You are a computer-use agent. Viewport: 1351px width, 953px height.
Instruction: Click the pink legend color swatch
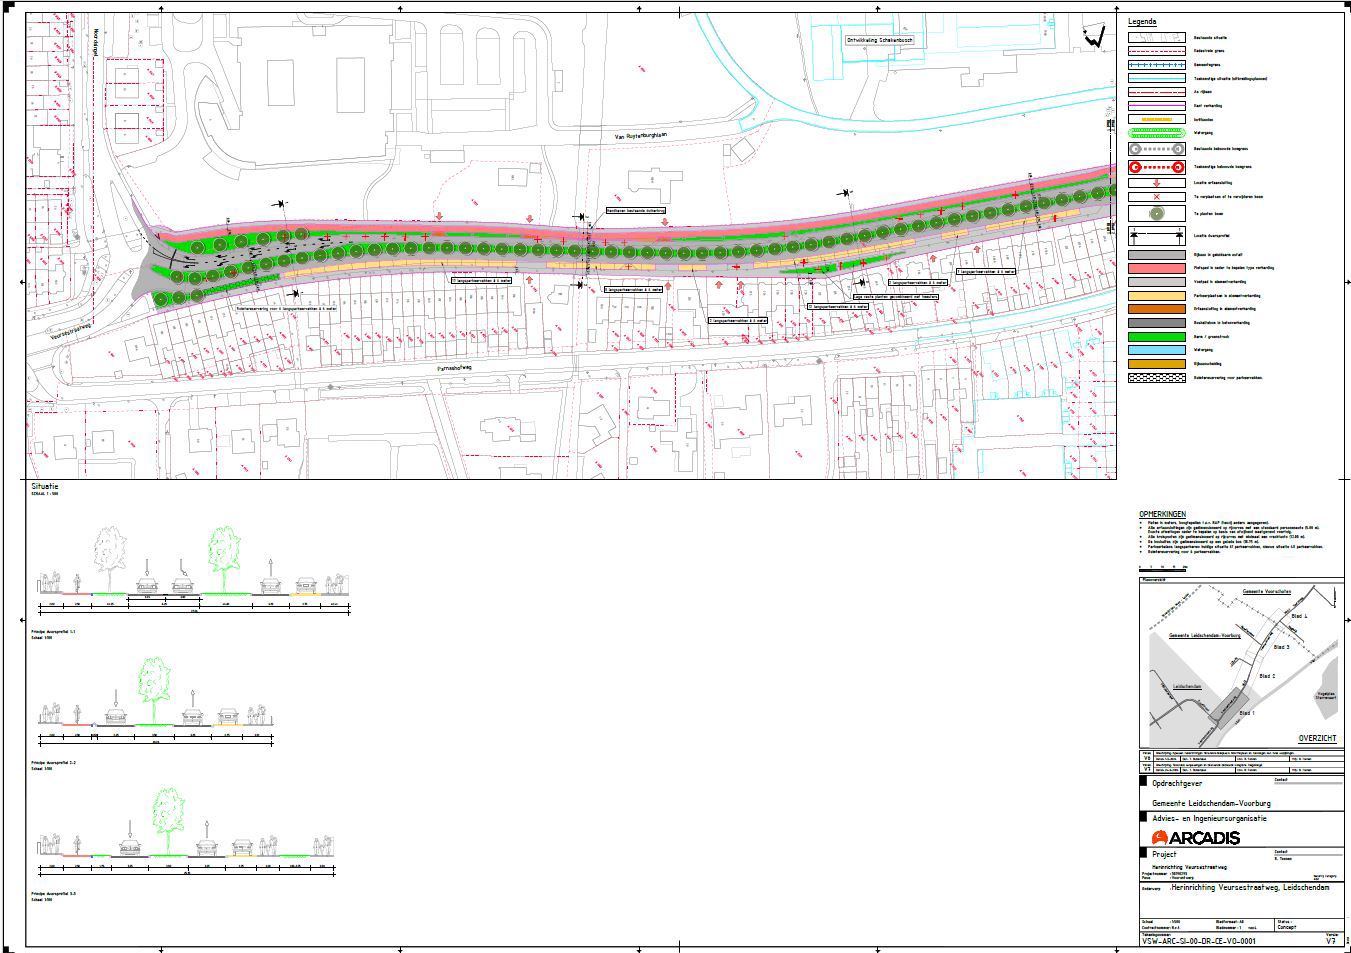[1155, 268]
